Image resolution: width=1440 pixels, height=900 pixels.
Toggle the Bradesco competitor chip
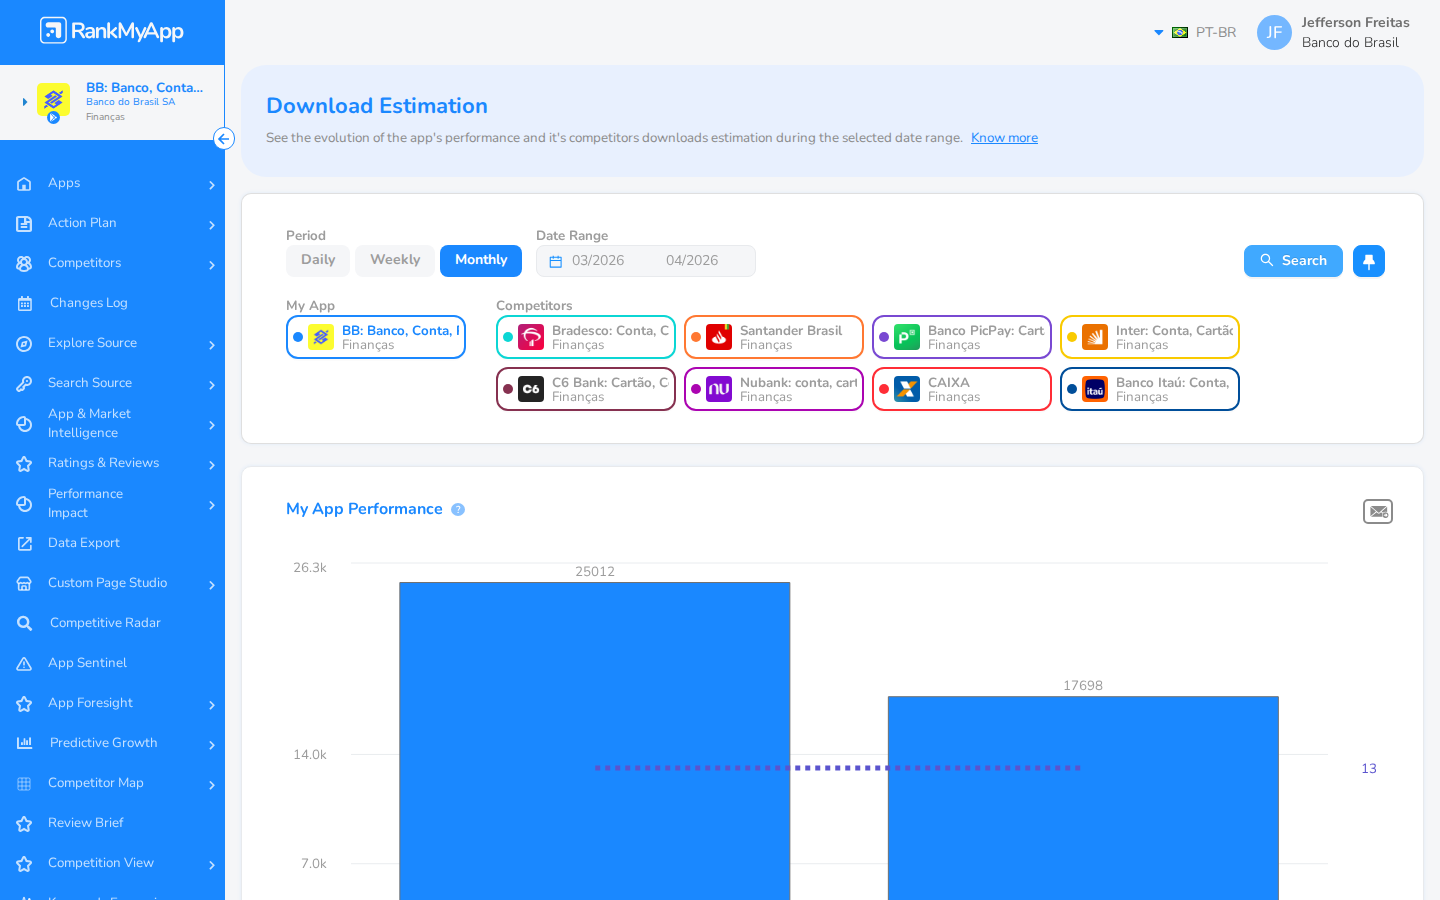[x=586, y=337]
